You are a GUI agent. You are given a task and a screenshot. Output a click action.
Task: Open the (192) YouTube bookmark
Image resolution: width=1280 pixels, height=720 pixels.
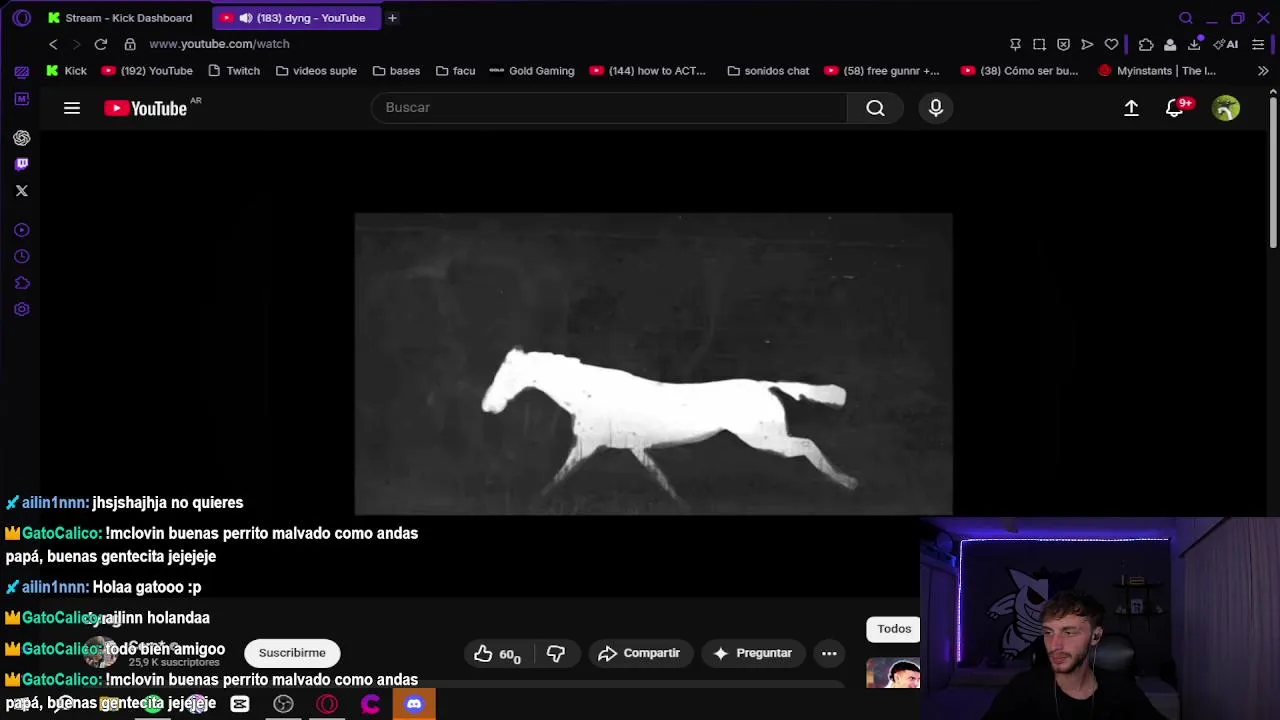tap(147, 71)
